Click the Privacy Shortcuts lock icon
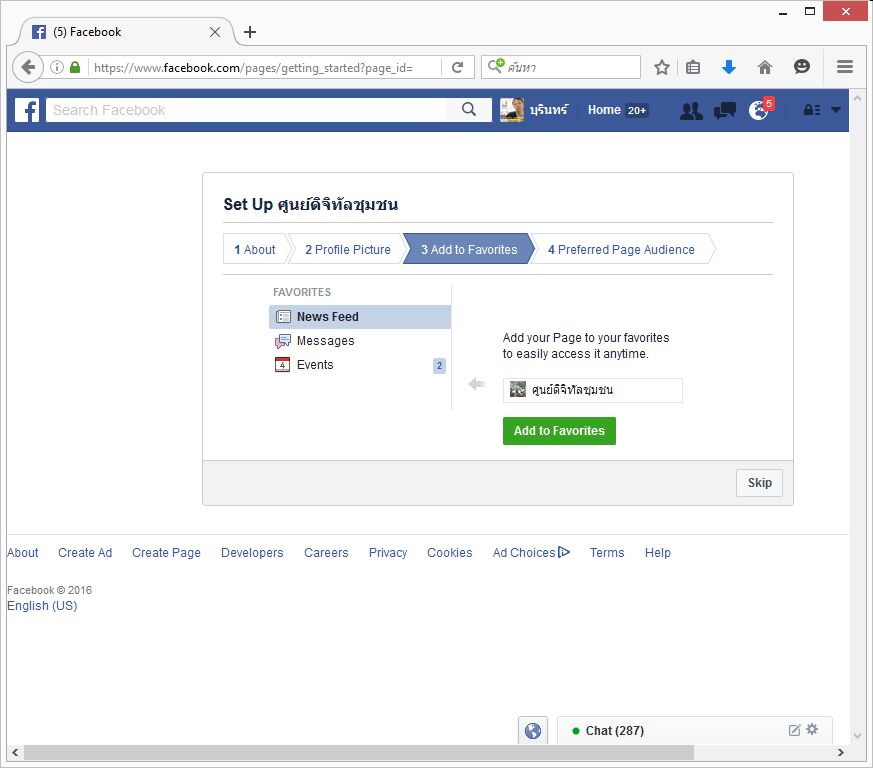The image size is (873, 768). coord(812,111)
